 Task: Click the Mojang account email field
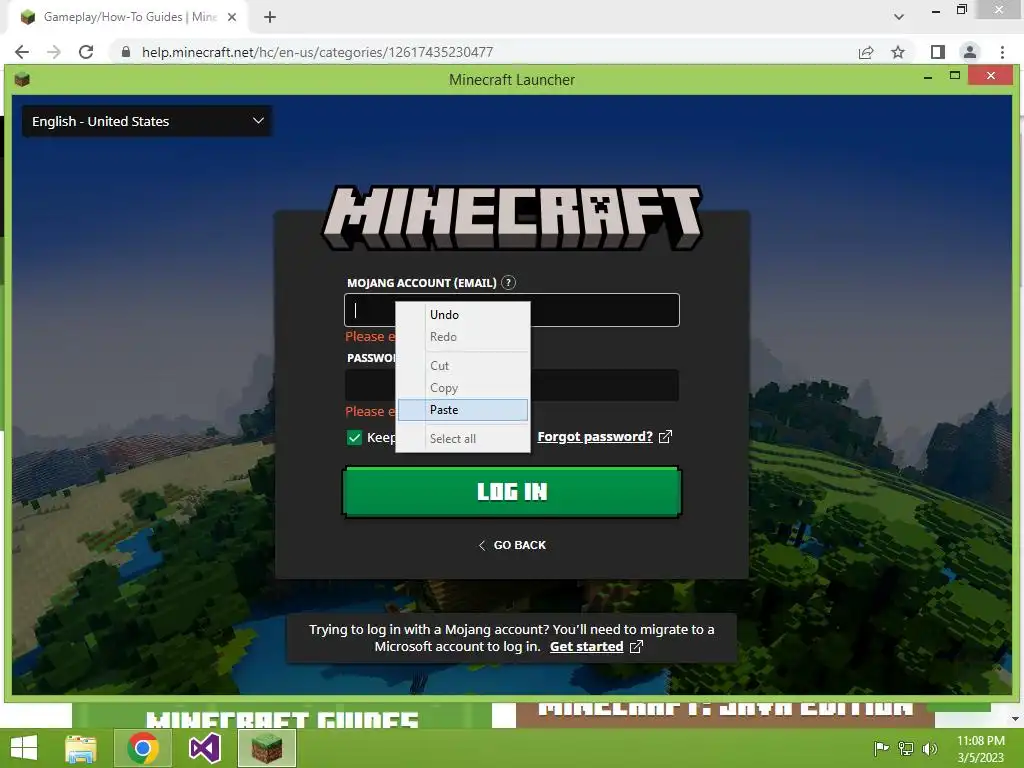[511, 310]
